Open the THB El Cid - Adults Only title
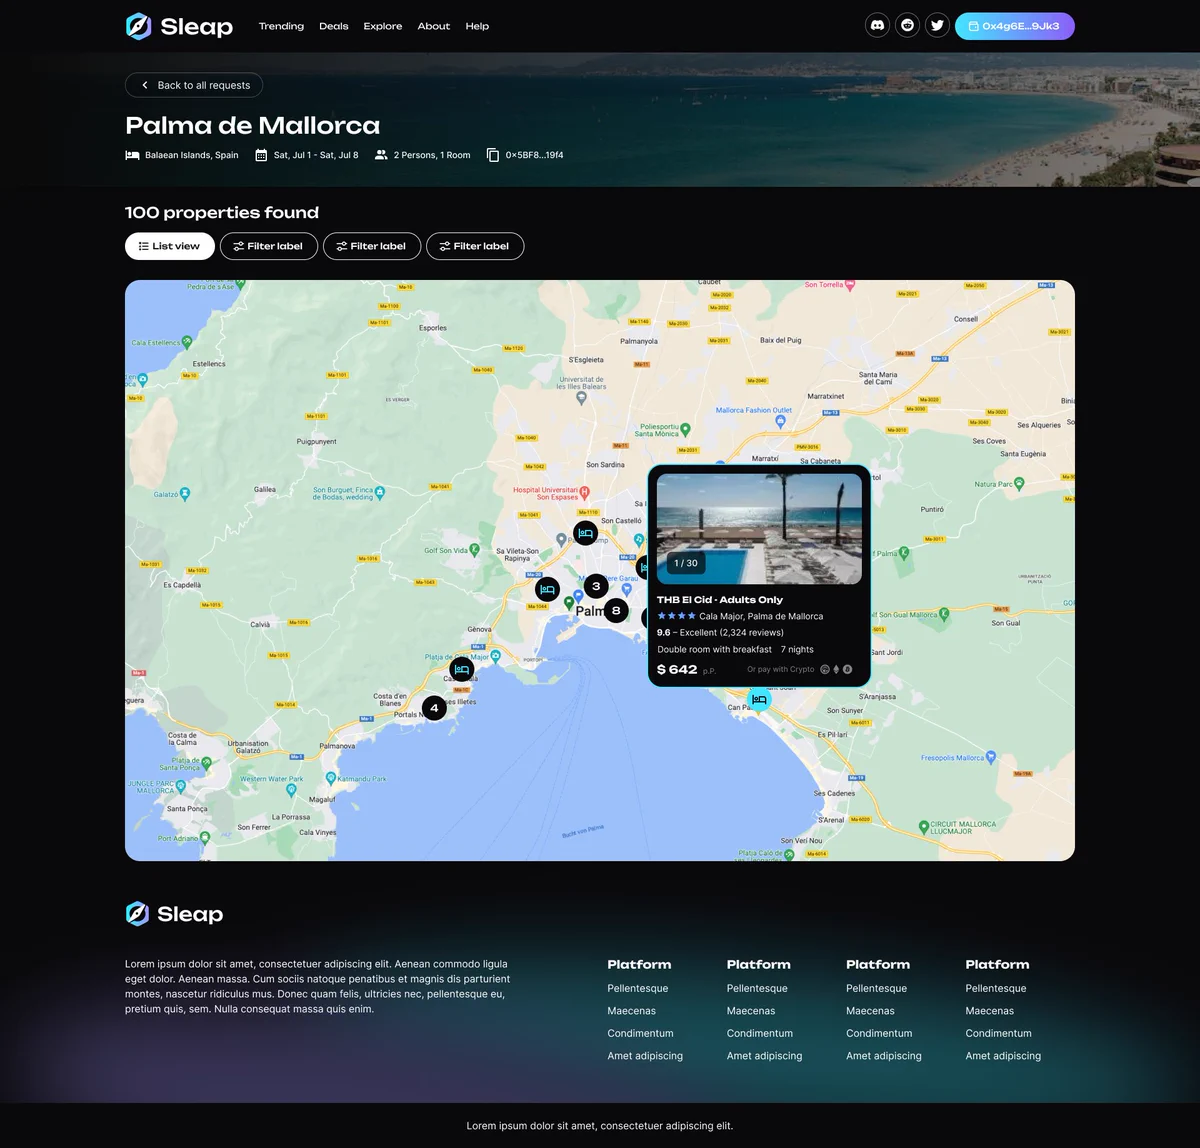The image size is (1200, 1148). [720, 600]
